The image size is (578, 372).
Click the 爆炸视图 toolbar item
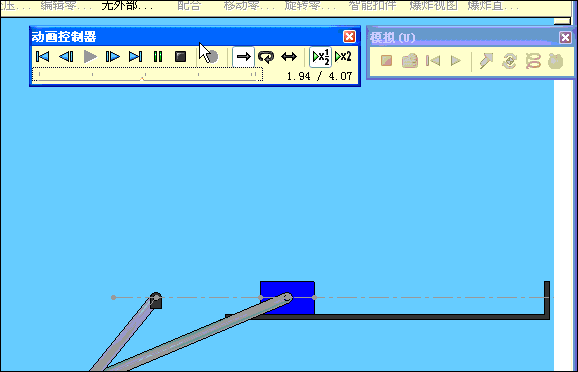point(433,6)
